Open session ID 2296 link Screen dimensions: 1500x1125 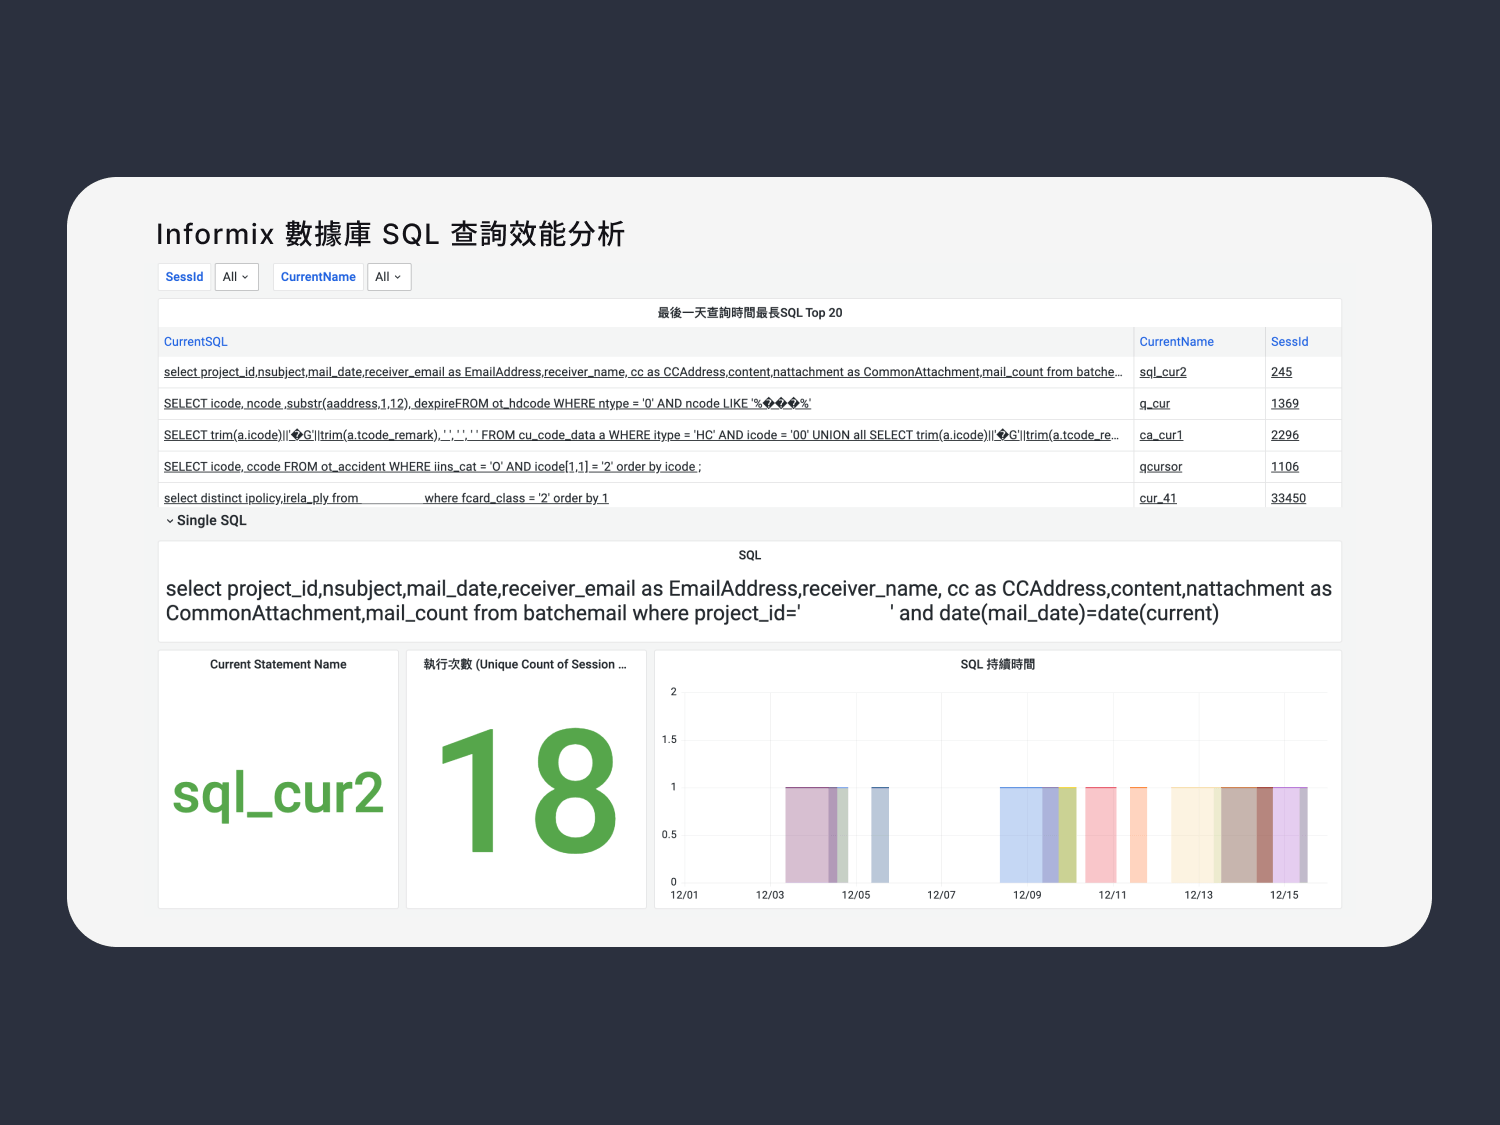1284,435
